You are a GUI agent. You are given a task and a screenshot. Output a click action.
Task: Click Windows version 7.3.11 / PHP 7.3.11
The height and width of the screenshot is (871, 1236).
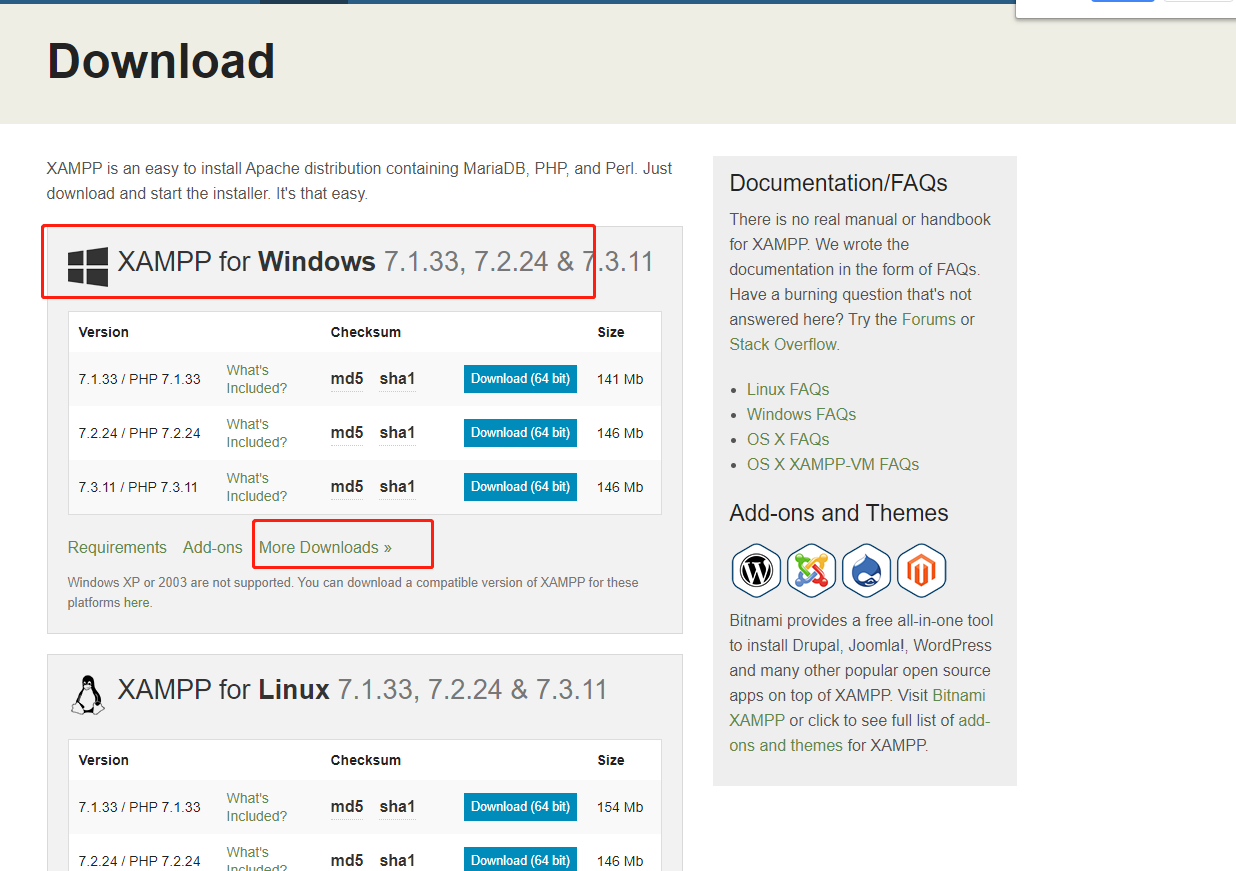(138, 487)
